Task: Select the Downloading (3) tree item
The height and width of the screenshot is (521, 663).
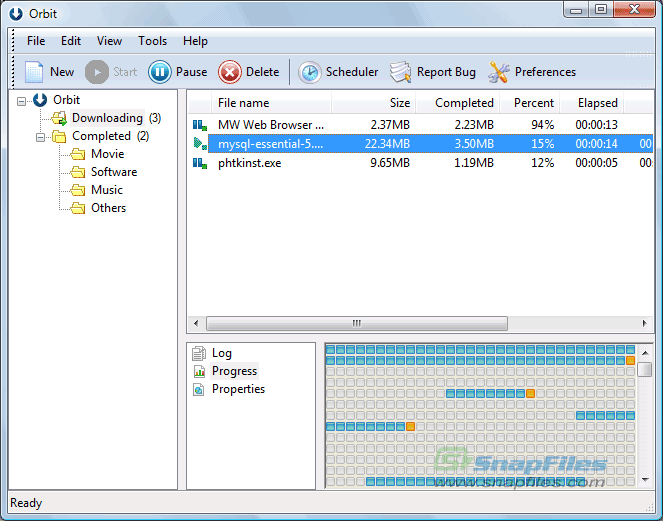Action: pyautogui.click(x=116, y=118)
